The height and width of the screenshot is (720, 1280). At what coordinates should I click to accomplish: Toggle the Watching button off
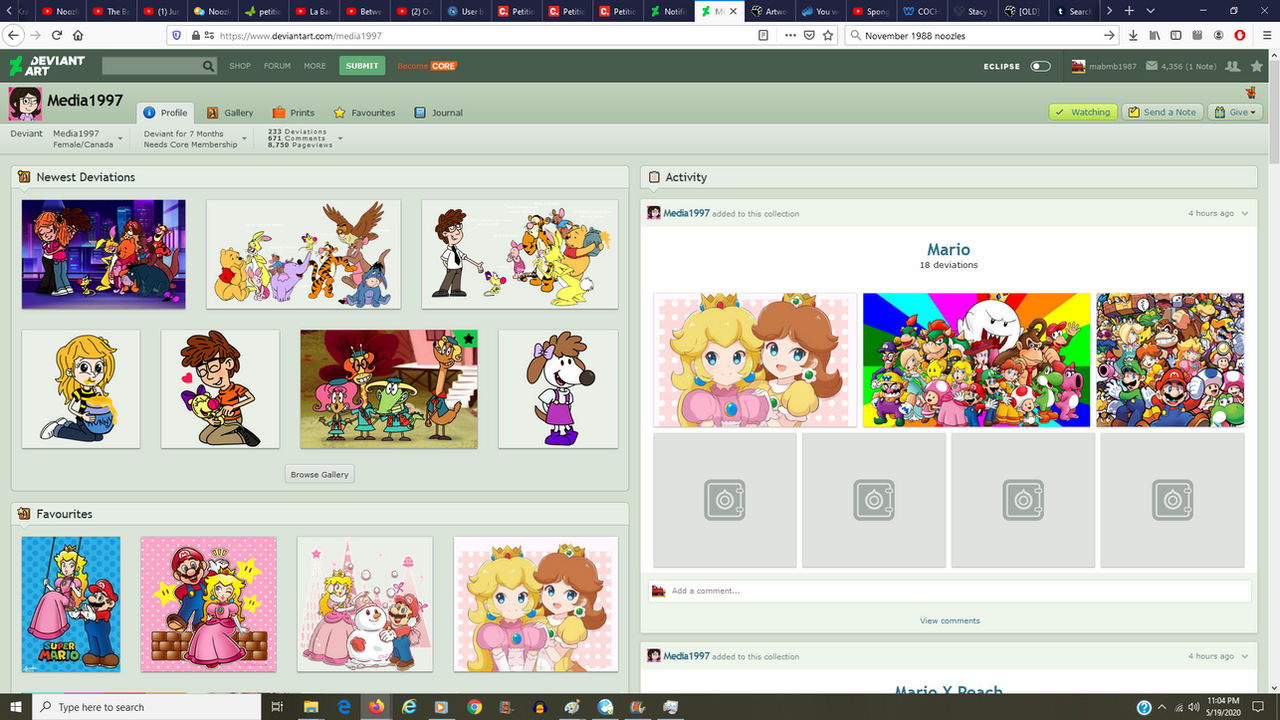[x=1083, y=112]
